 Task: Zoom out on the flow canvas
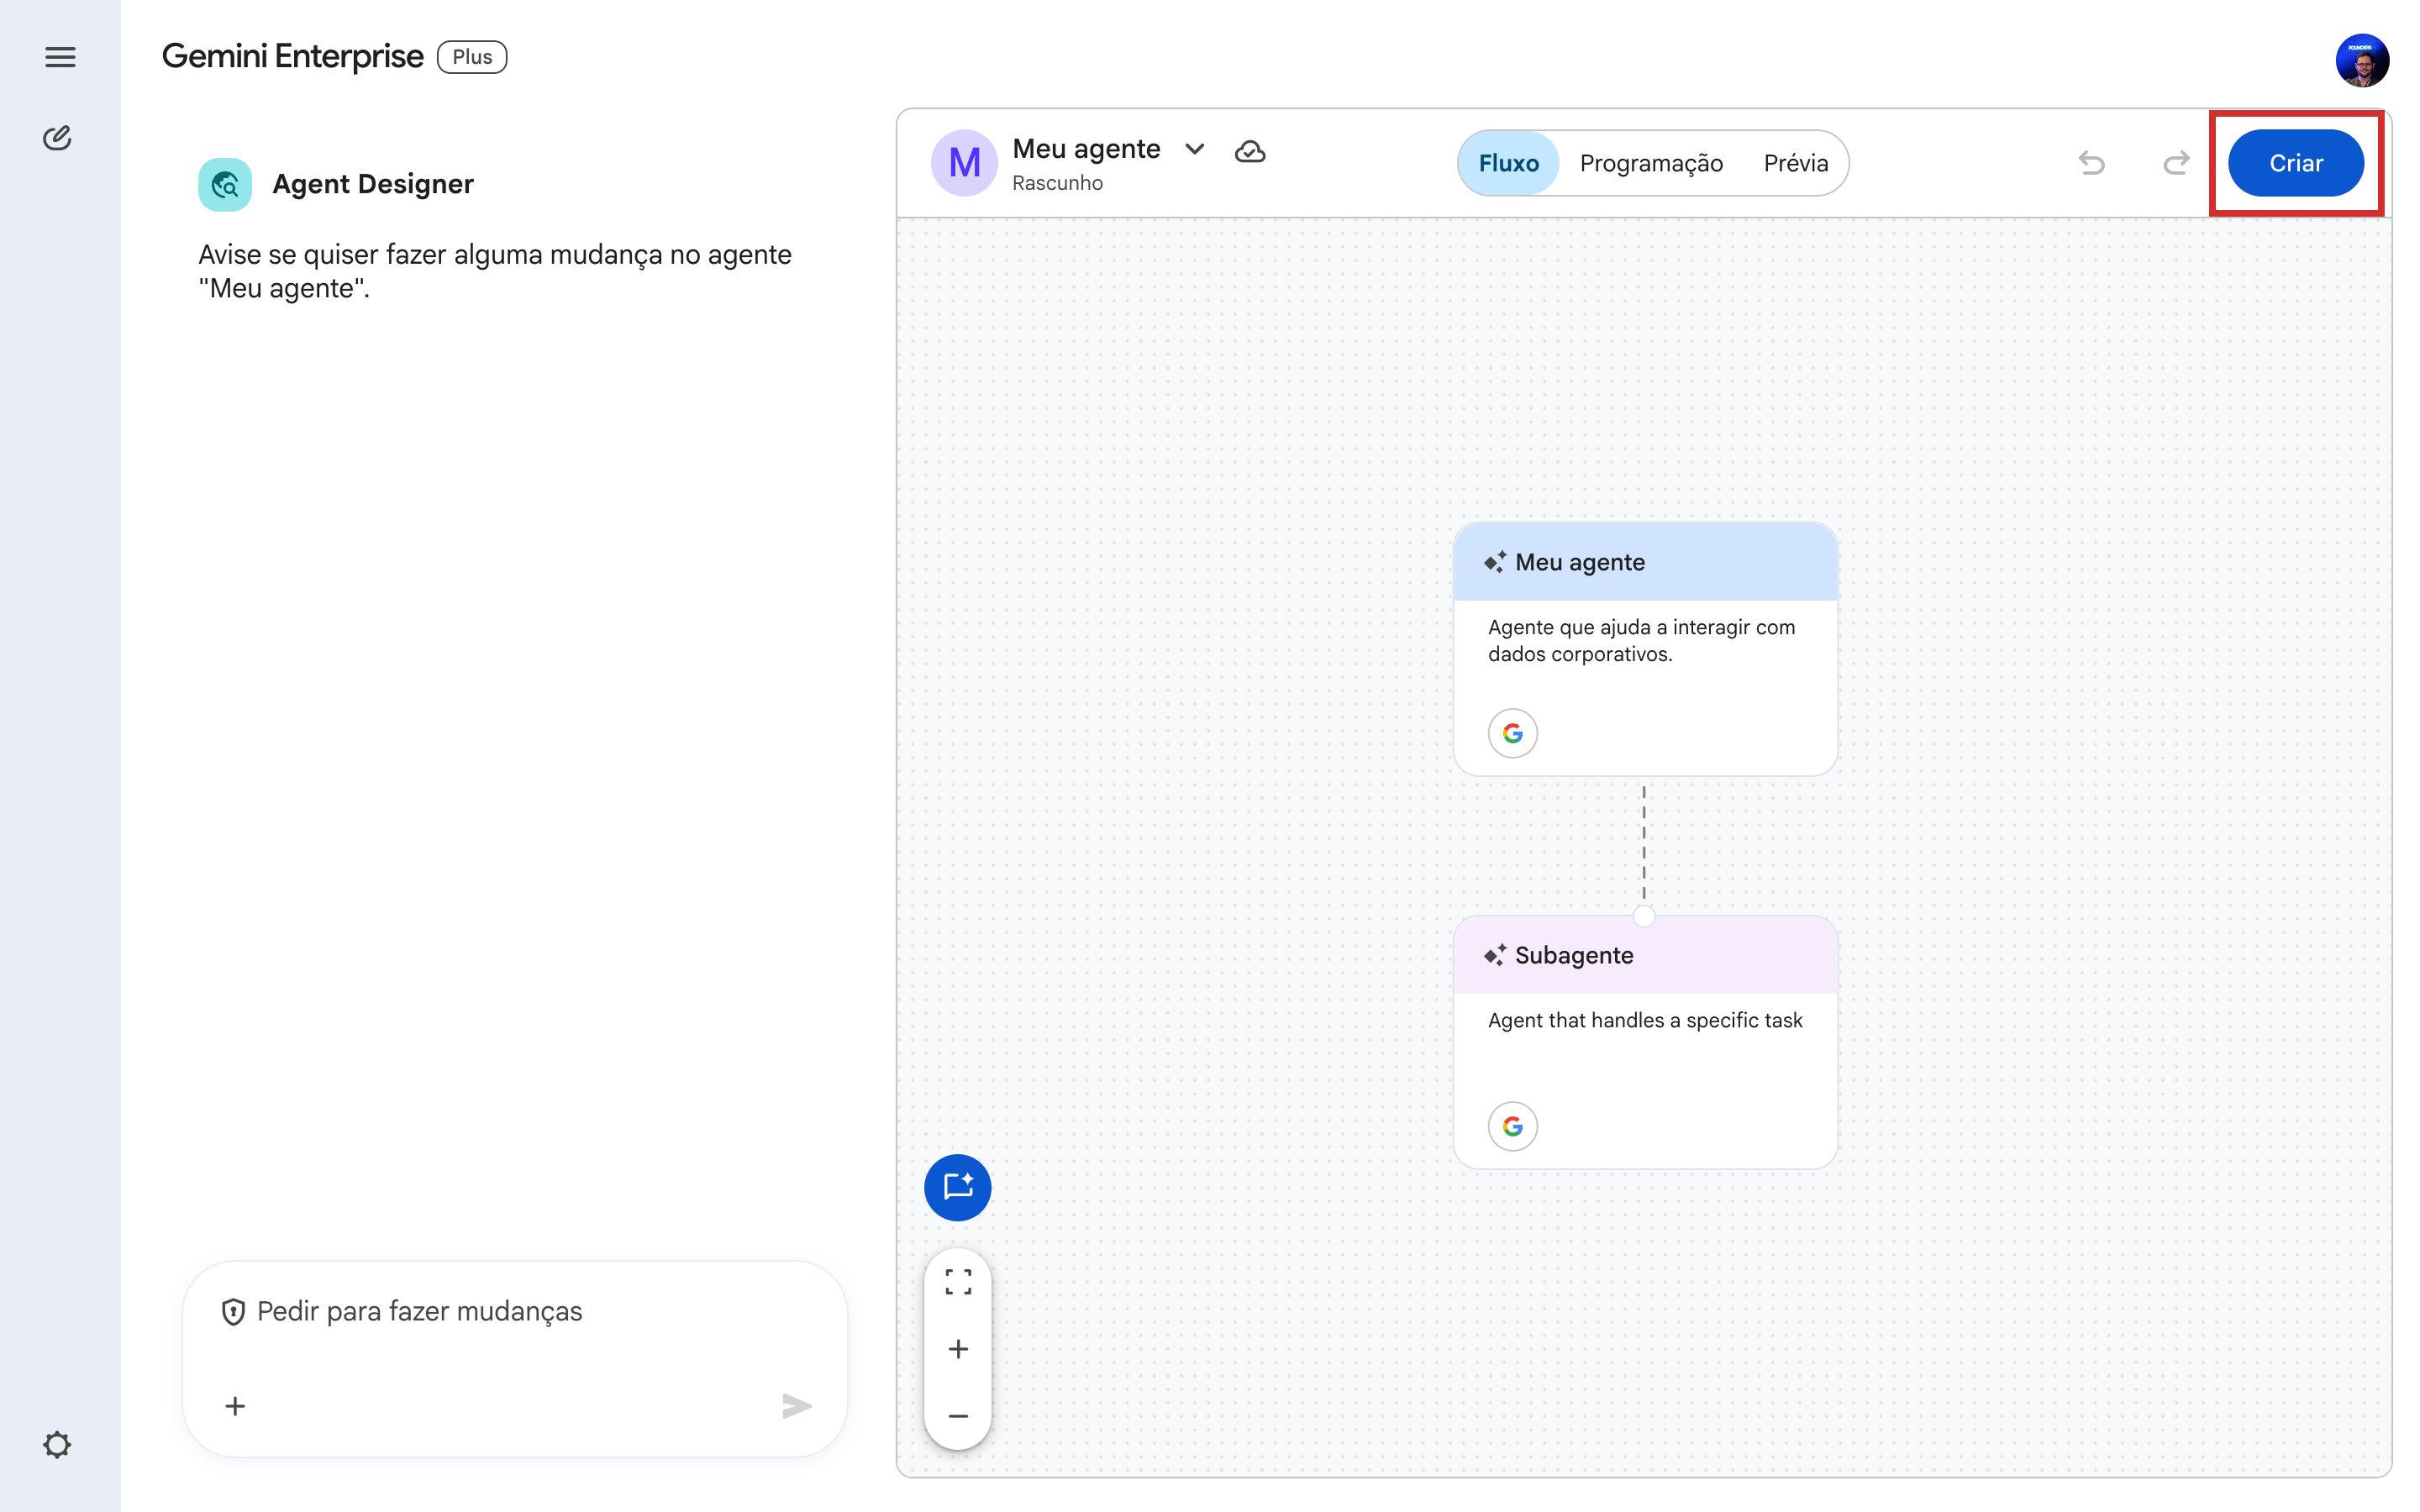coord(958,1416)
